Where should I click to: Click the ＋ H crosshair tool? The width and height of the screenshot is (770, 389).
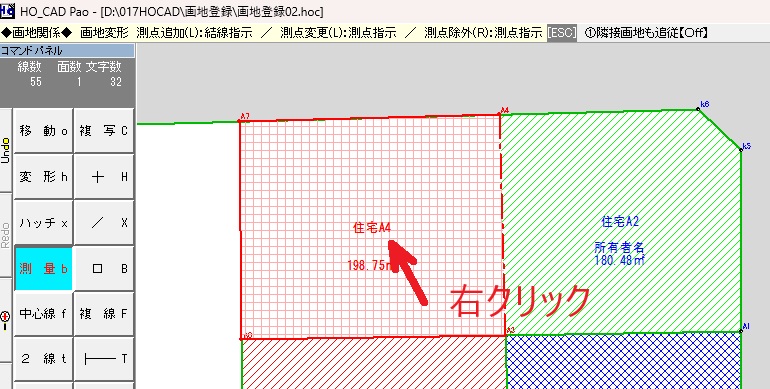[x=104, y=176]
